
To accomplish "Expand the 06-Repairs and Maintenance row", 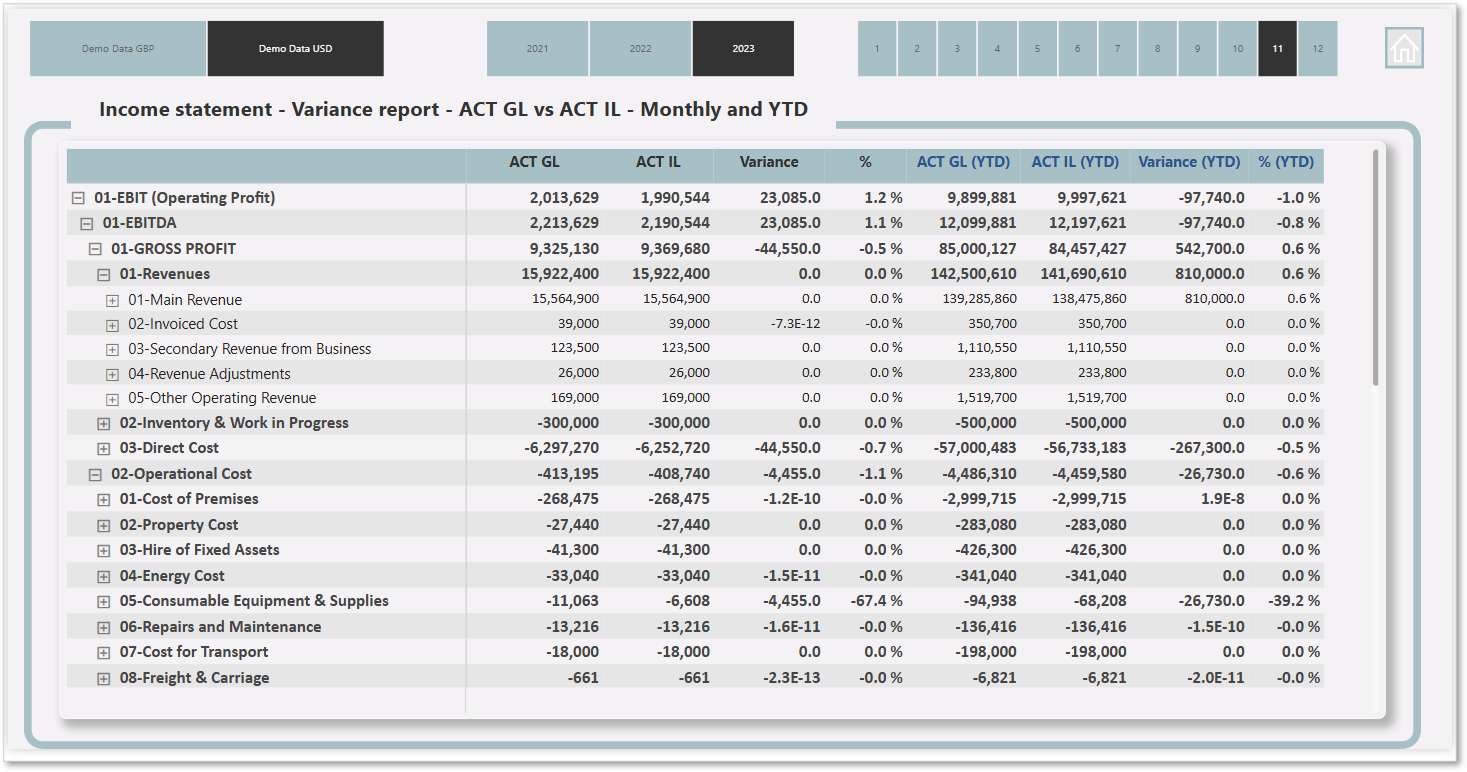I will point(103,627).
